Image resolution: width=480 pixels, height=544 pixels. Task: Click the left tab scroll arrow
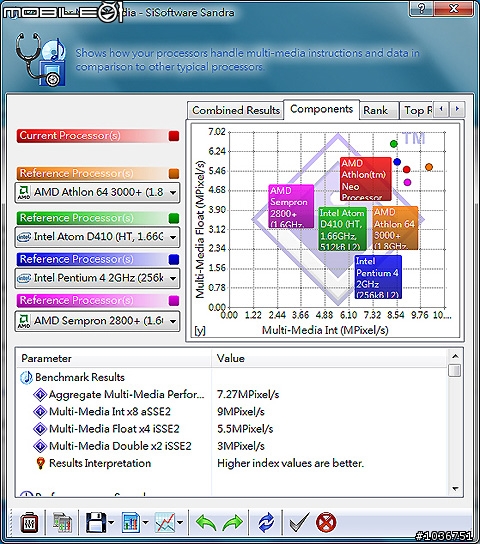(x=441, y=110)
